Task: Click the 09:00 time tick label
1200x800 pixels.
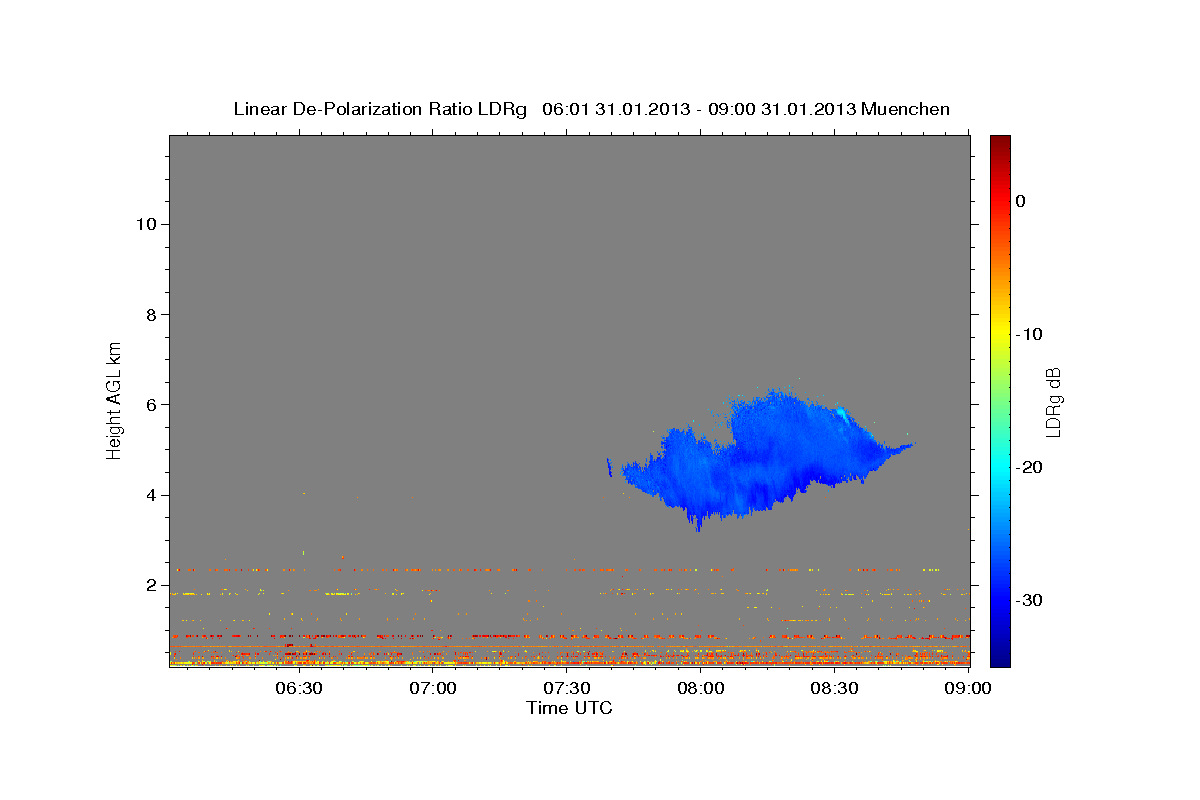Action: click(x=968, y=688)
